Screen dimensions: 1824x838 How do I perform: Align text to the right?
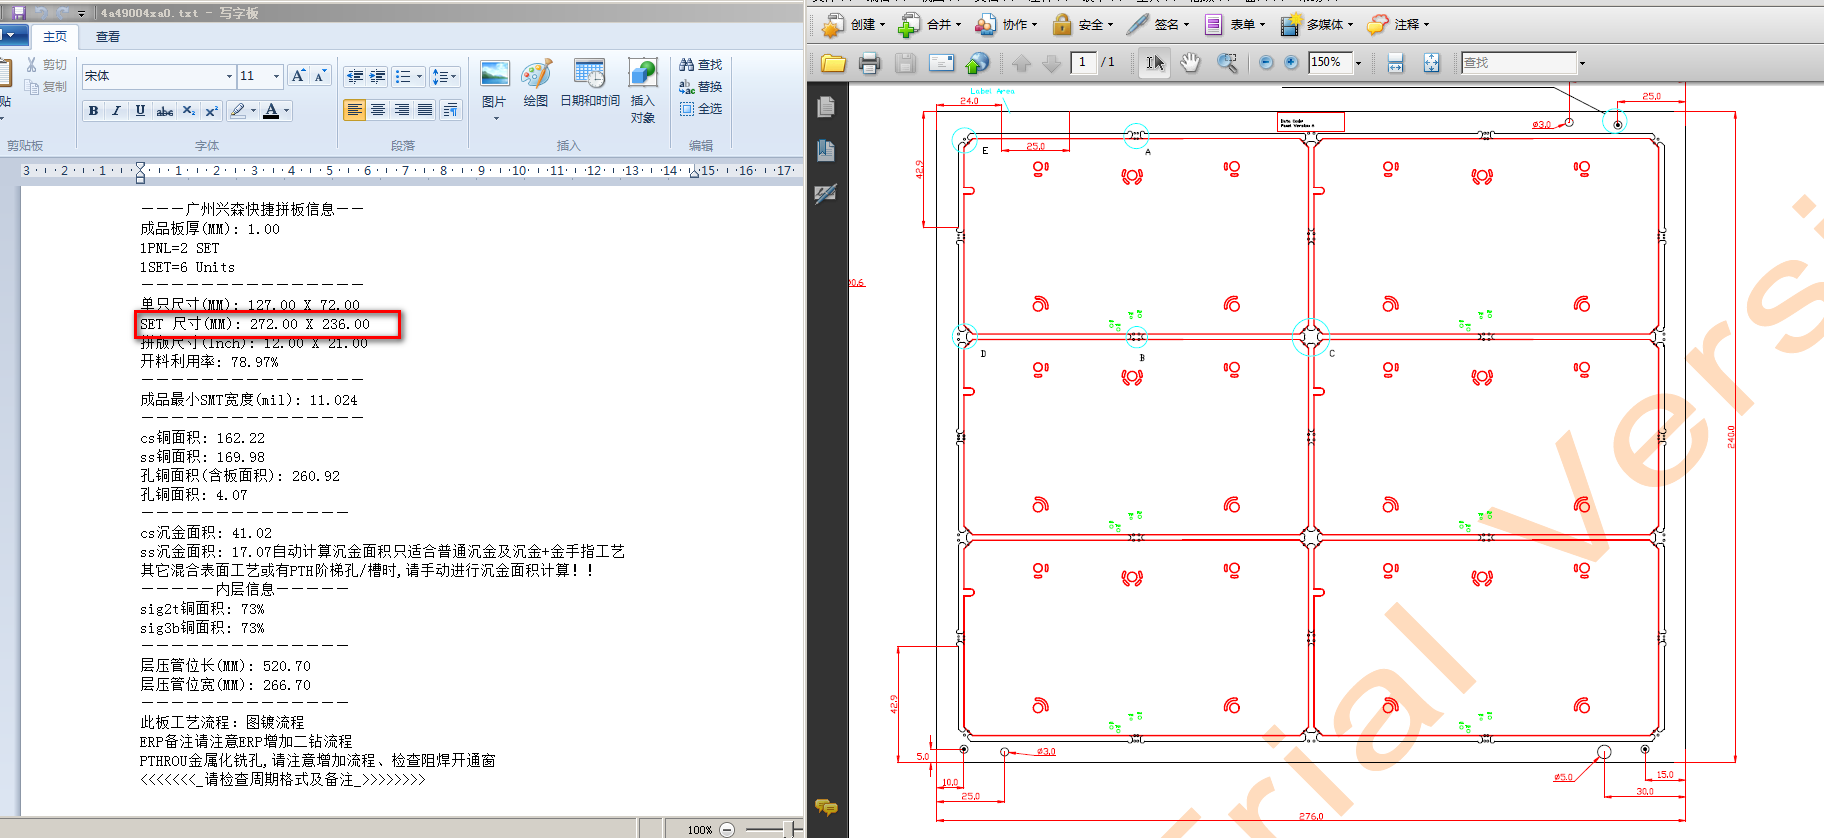pos(401,110)
